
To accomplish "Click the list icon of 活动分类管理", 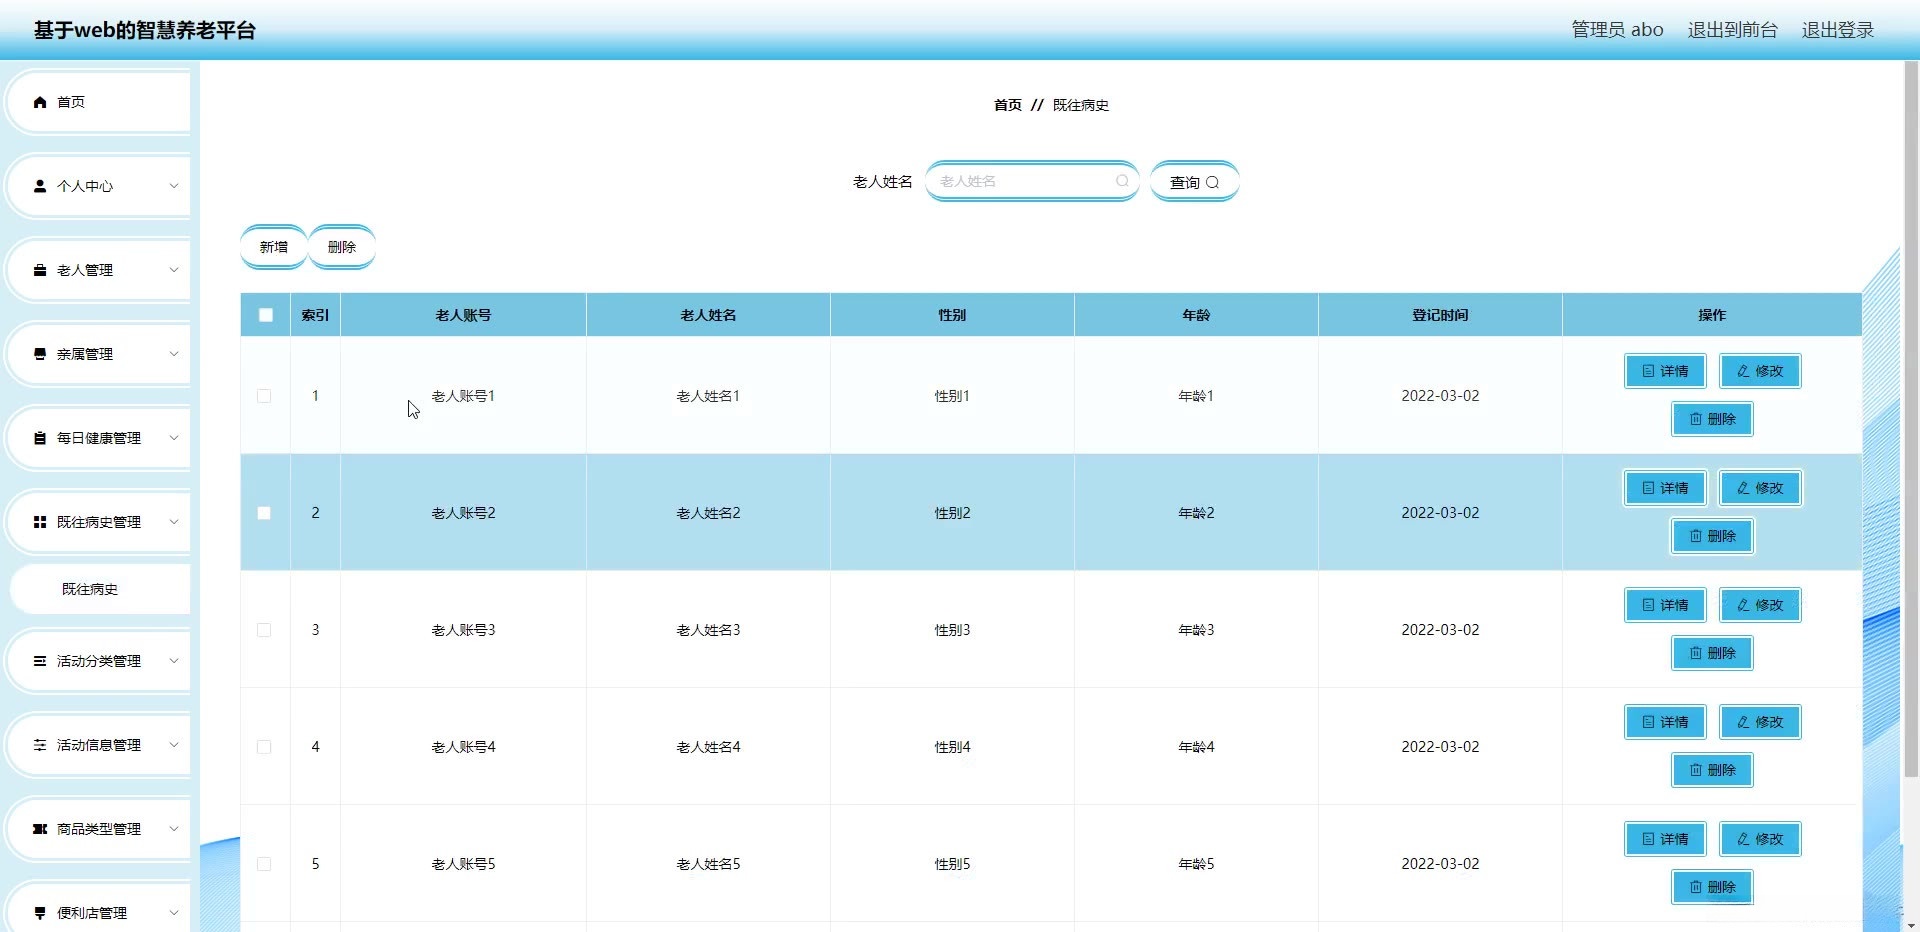I will click(x=40, y=661).
